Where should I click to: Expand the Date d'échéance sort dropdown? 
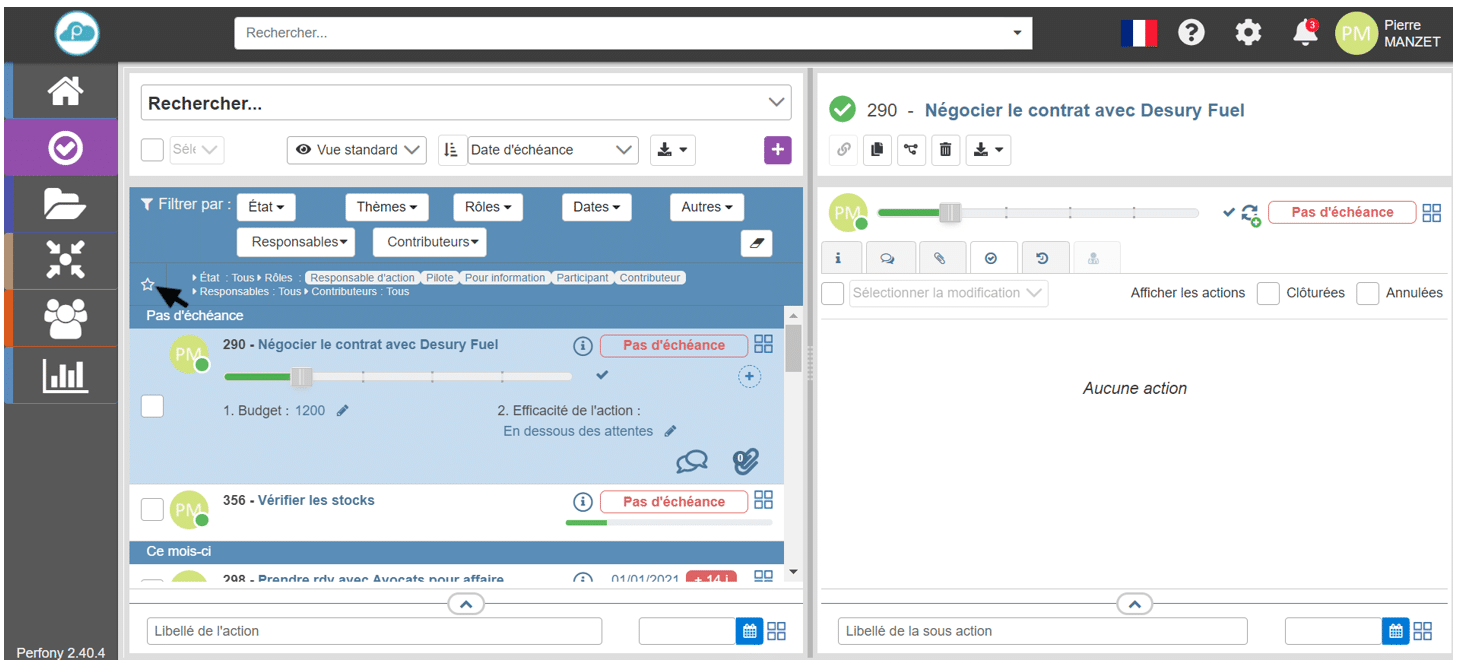coord(552,150)
